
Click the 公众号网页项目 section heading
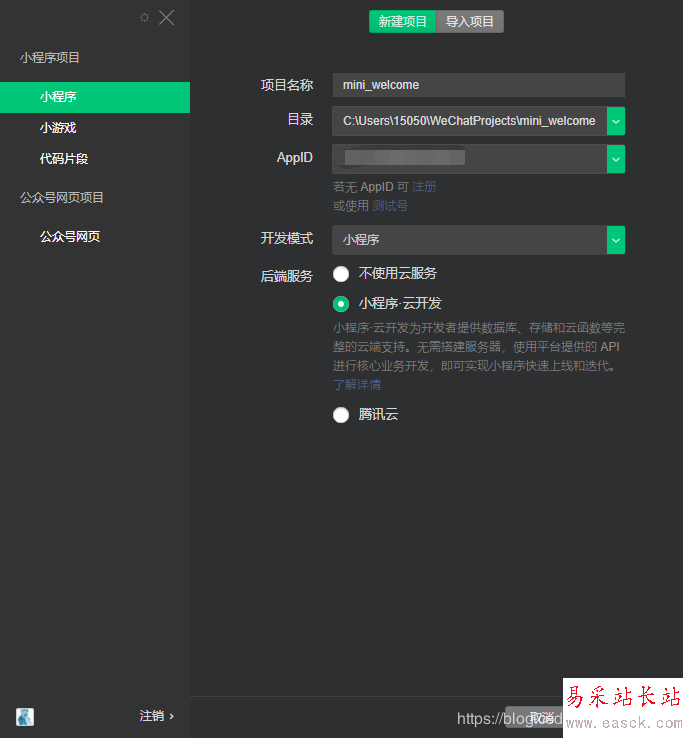click(x=62, y=198)
